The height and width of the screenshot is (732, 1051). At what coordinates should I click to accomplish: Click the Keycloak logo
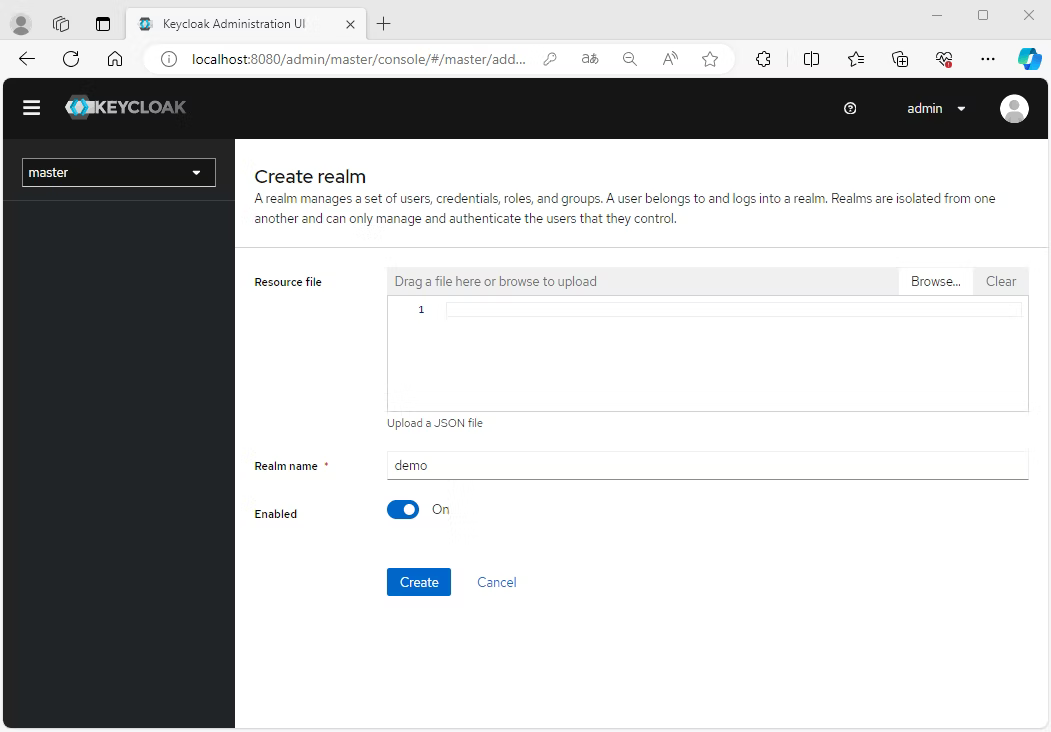126,108
